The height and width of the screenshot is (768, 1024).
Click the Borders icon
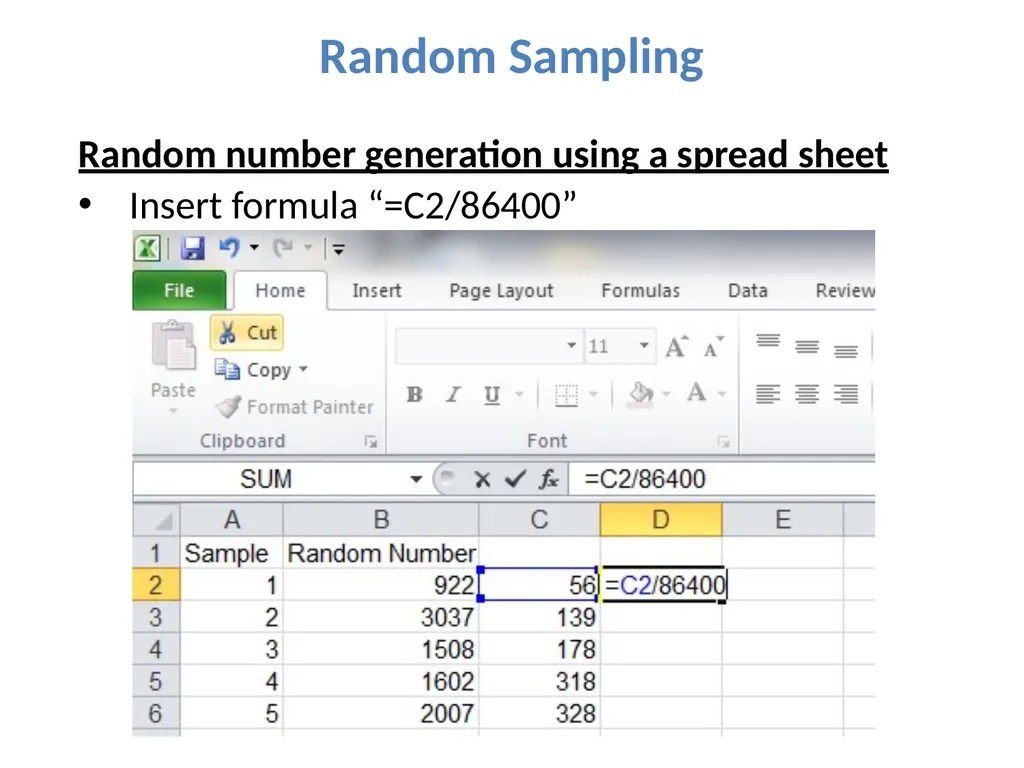coord(566,394)
